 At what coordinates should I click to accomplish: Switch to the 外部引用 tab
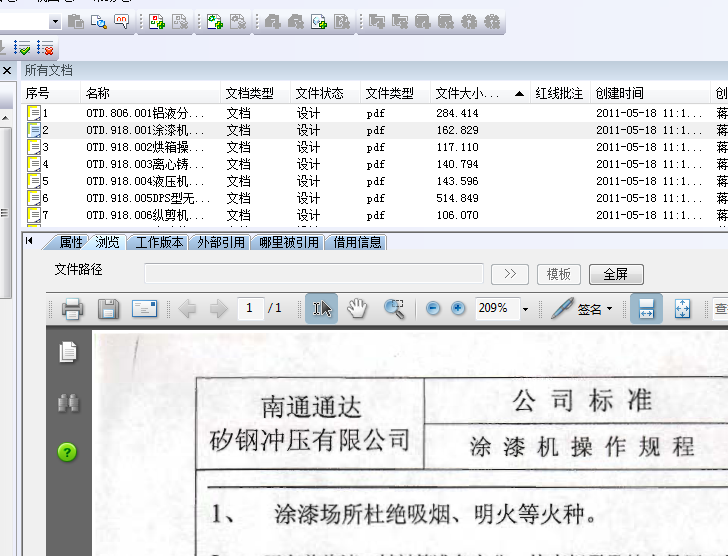click(221, 242)
